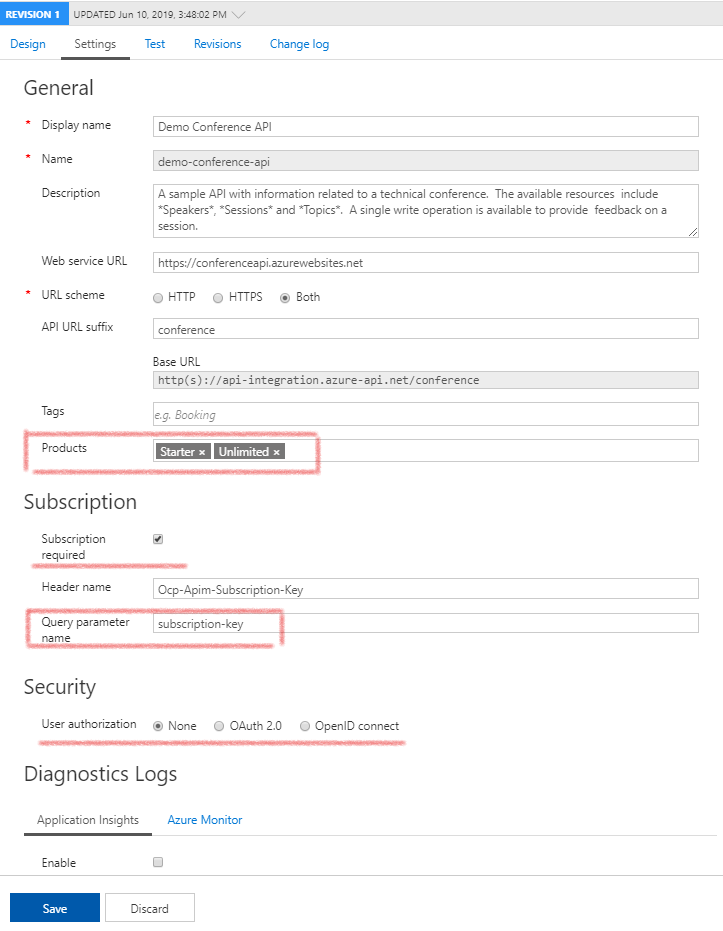The image size is (723, 931).
Task: Remove the Unlimited product tag
Action: click(x=277, y=452)
